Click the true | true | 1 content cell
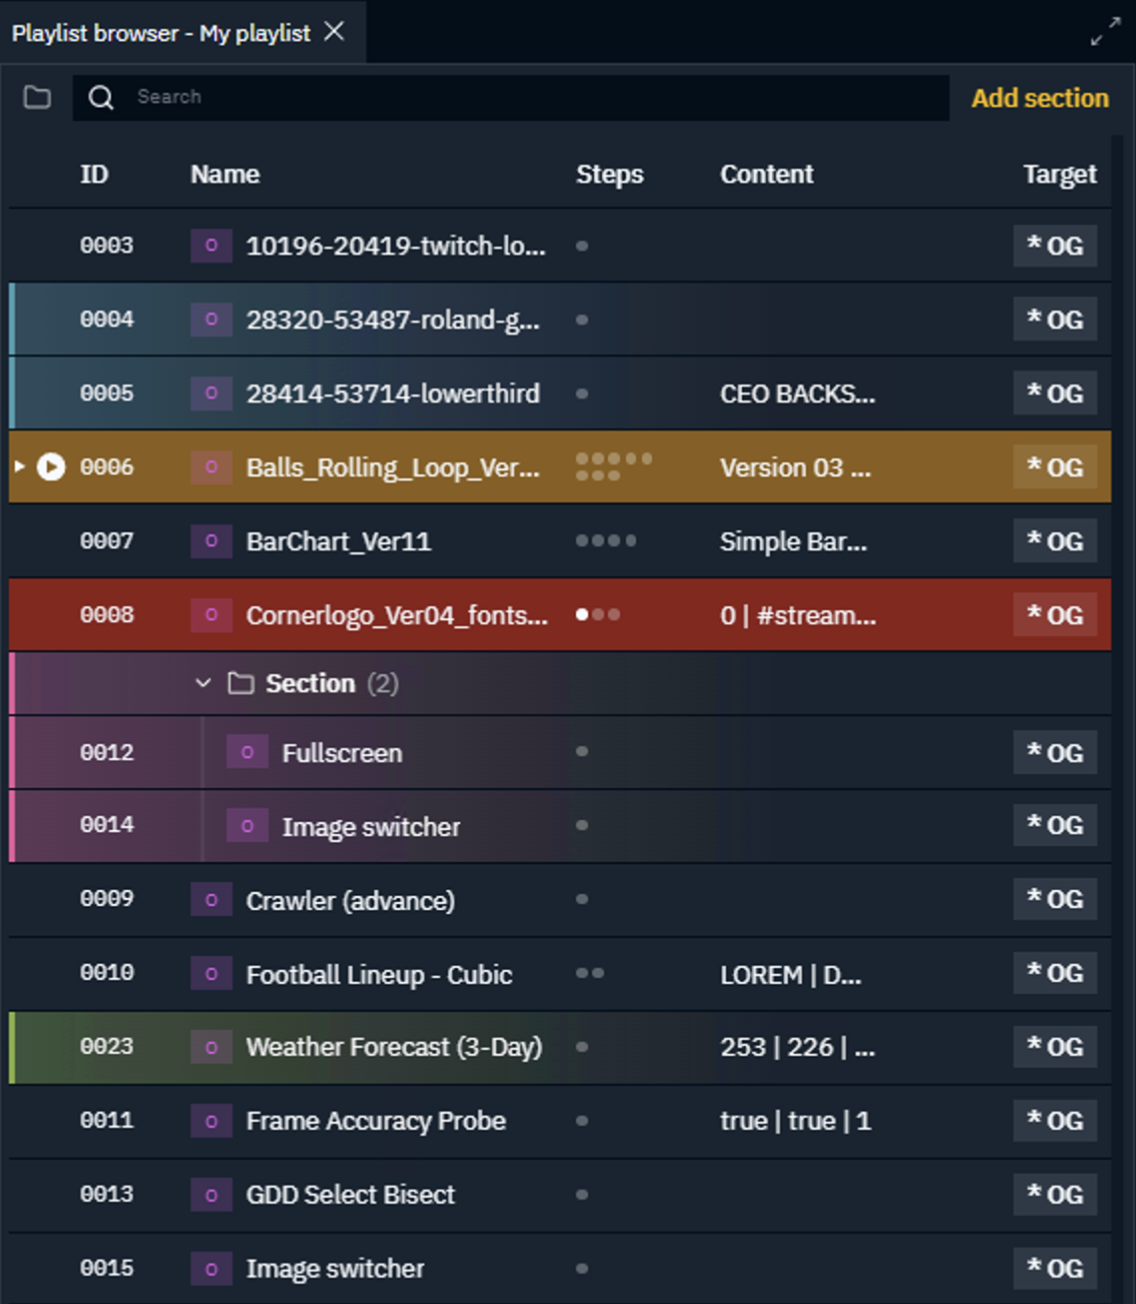The height and width of the screenshot is (1304, 1136). click(796, 1122)
